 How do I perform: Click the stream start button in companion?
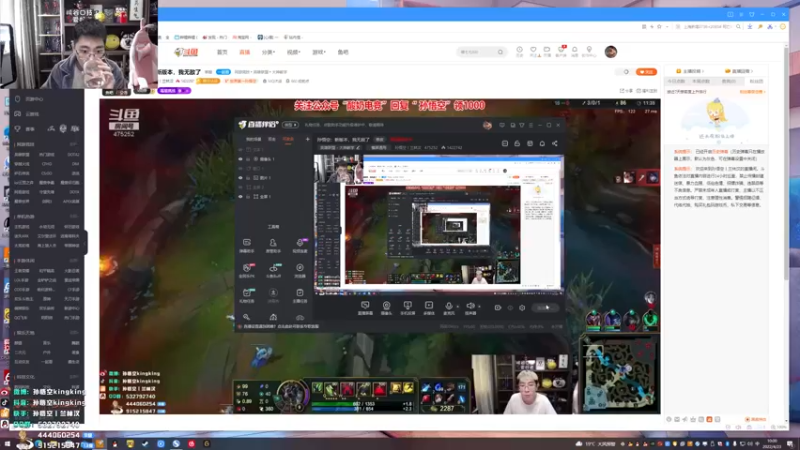point(545,308)
